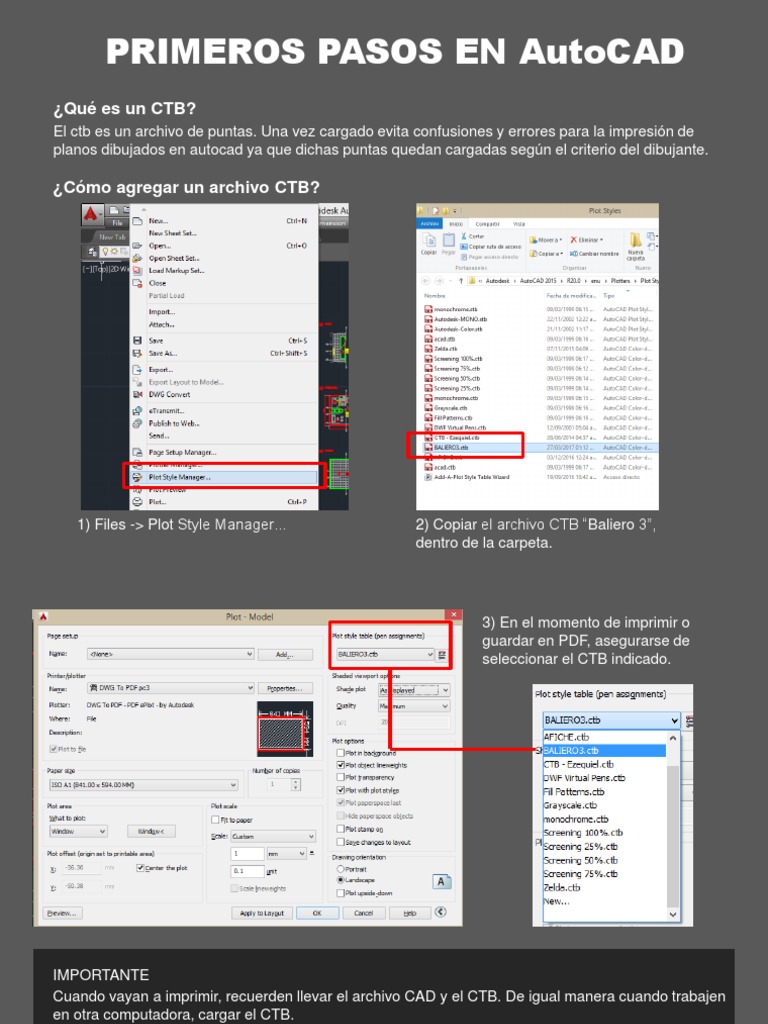This screenshot has height=1024, width=768.
Task: Click the layer lightbulb icon in AutoCAD toolbar
Action: (x=105, y=251)
